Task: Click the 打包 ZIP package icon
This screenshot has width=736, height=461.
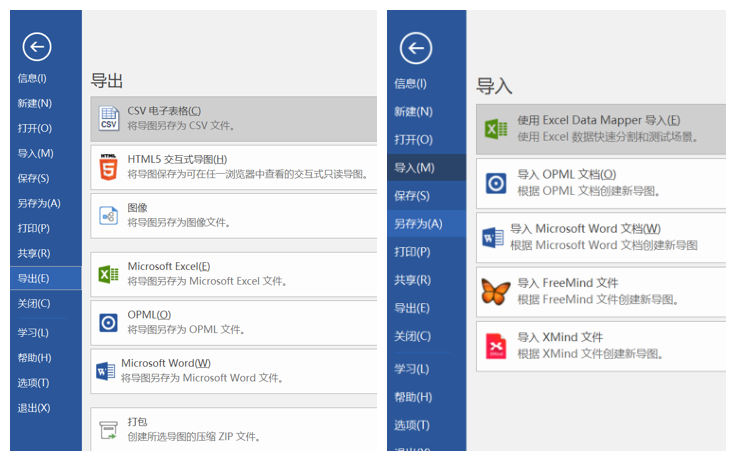Action: click(x=108, y=430)
